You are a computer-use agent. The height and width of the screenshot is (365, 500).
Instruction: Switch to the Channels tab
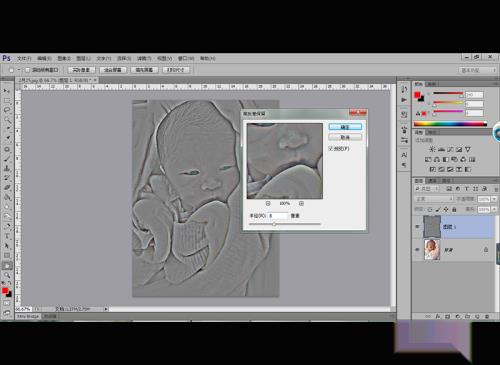pyautogui.click(x=432, y=181)
